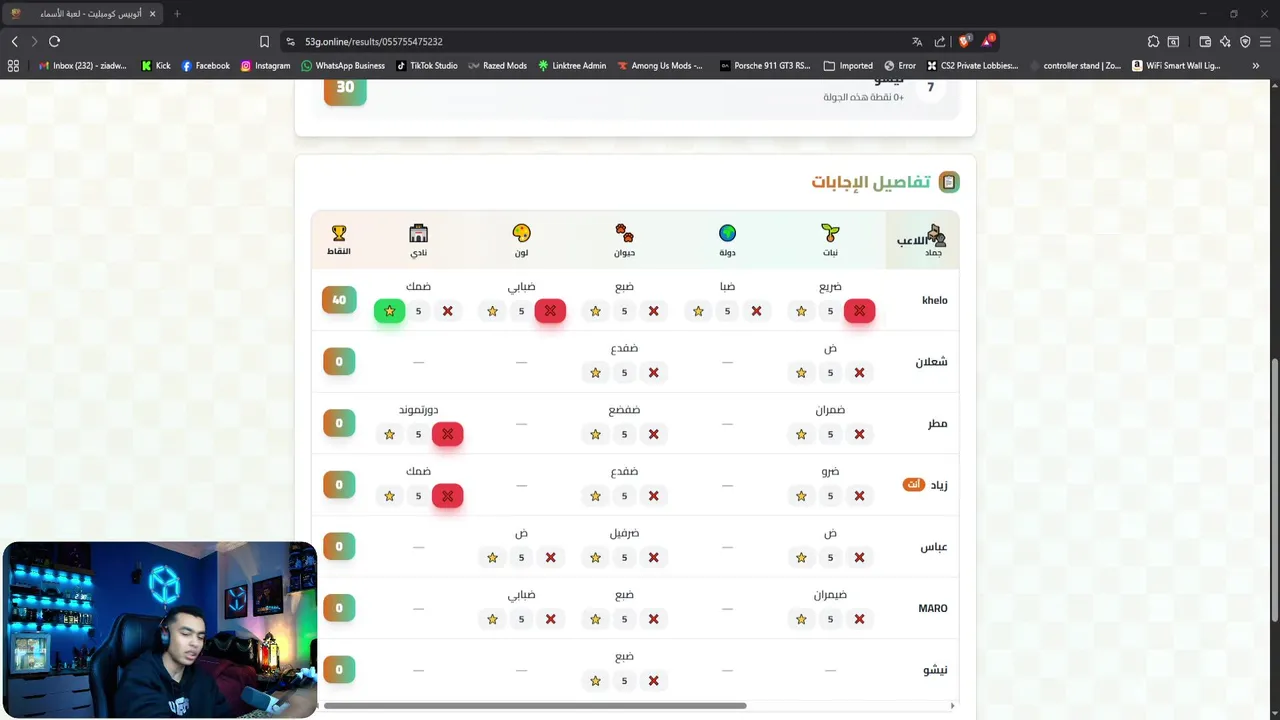The width and height of the screenshot is (1280, 720).
Task: Open the apps grid icon on bookmarks bar
Action: click(x=13, y=65)
